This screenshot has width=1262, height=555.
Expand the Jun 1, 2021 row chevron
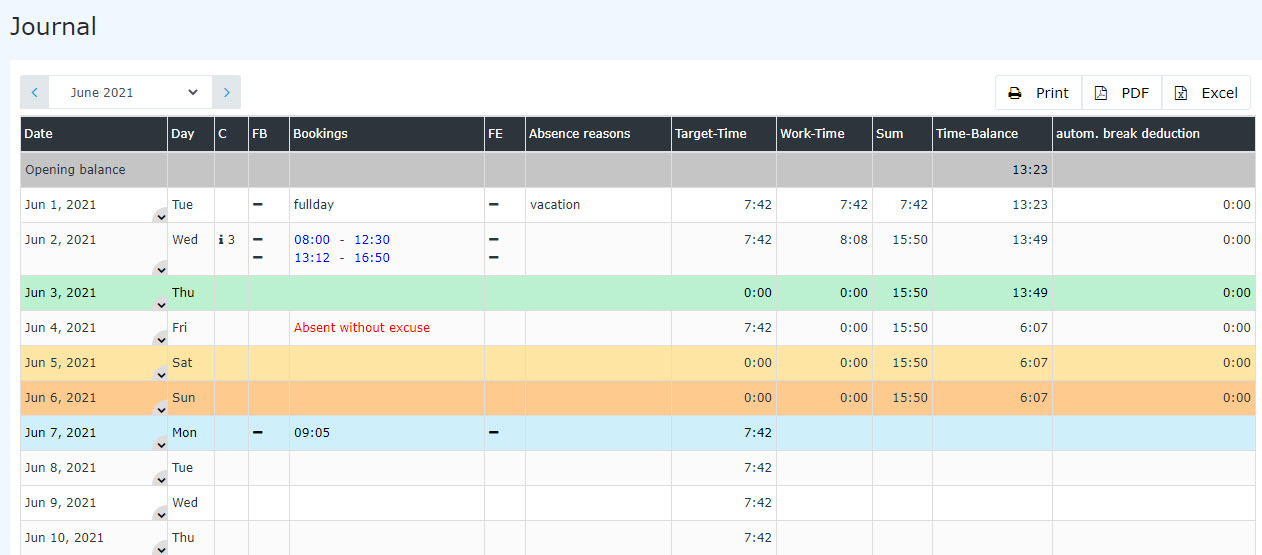click(x=160, y=216)
